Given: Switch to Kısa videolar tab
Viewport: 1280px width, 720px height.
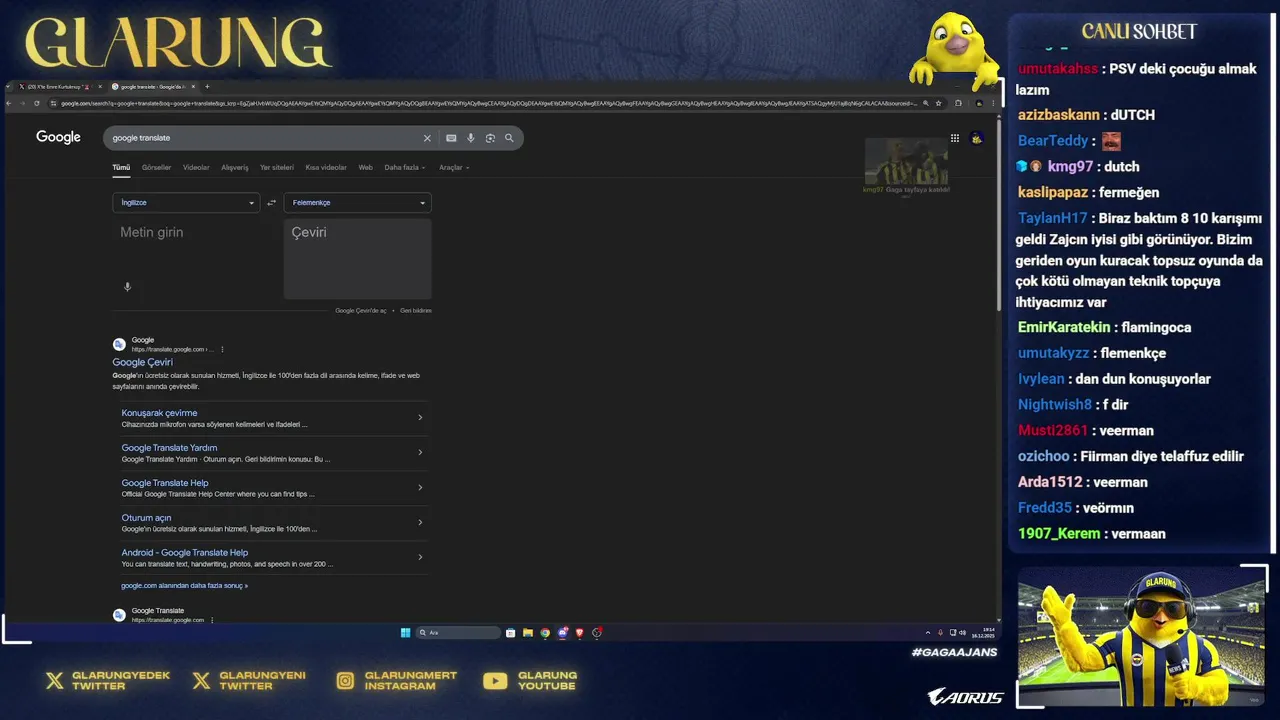Looking at the screenshot, I should tap(326, 167).
